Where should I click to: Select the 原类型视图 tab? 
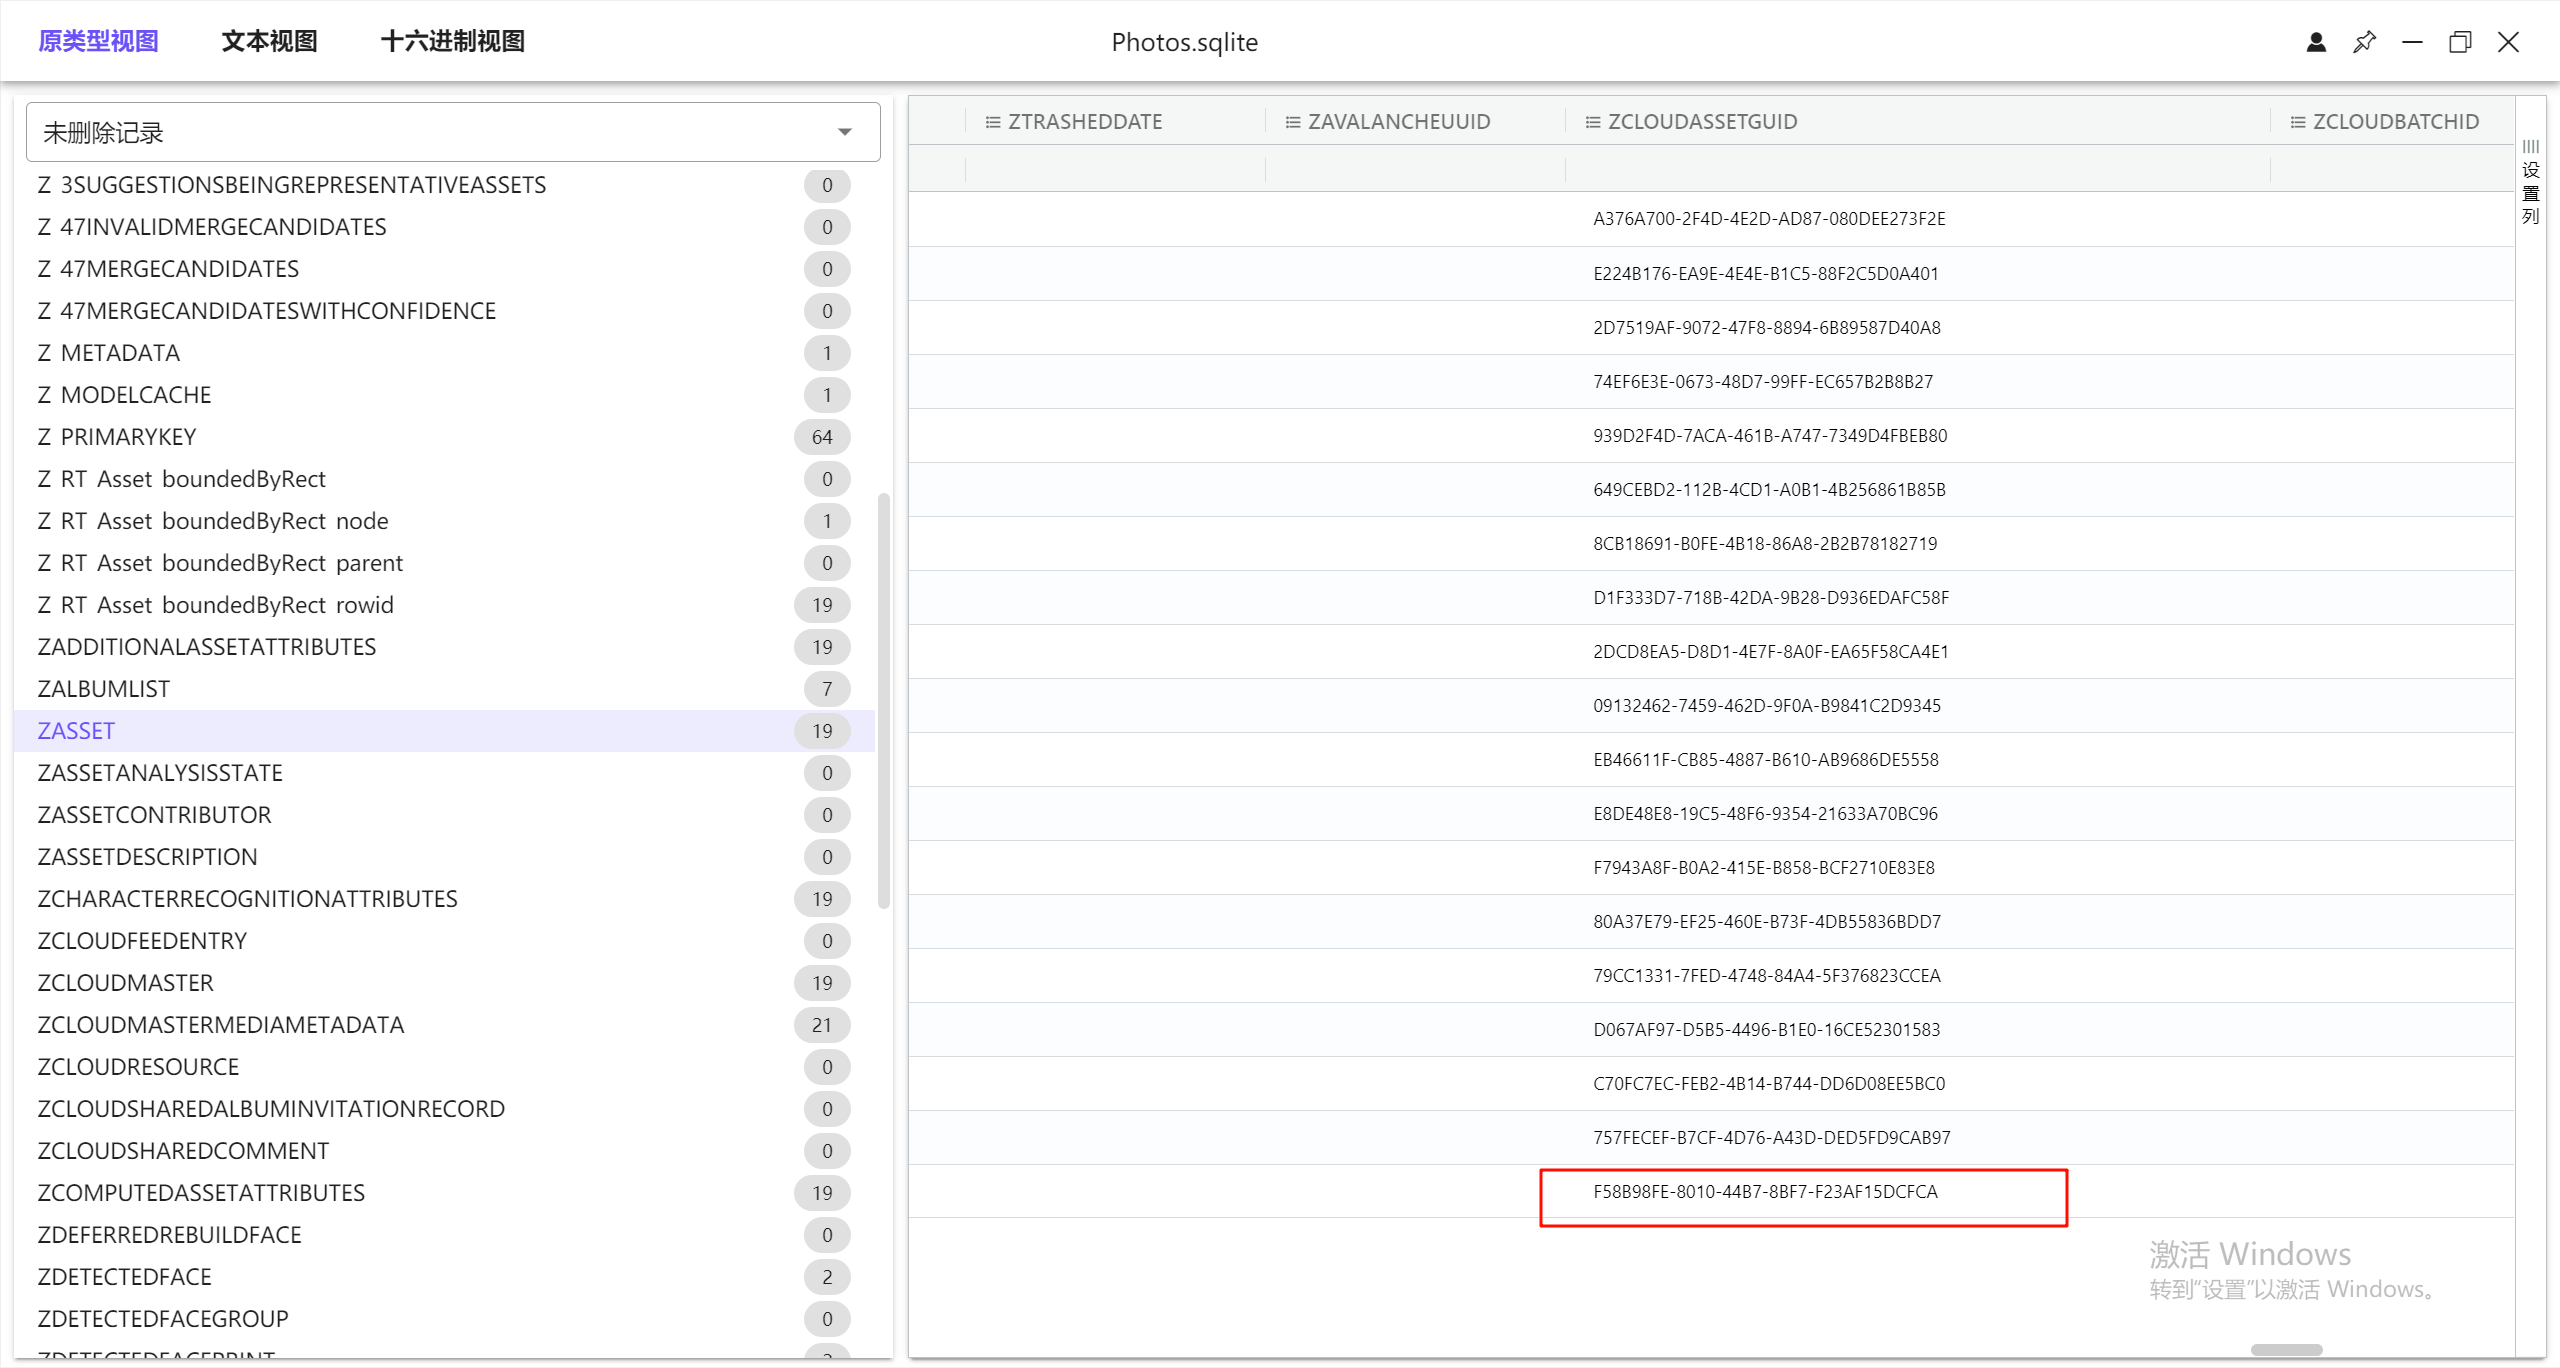(x=98, y=42)
